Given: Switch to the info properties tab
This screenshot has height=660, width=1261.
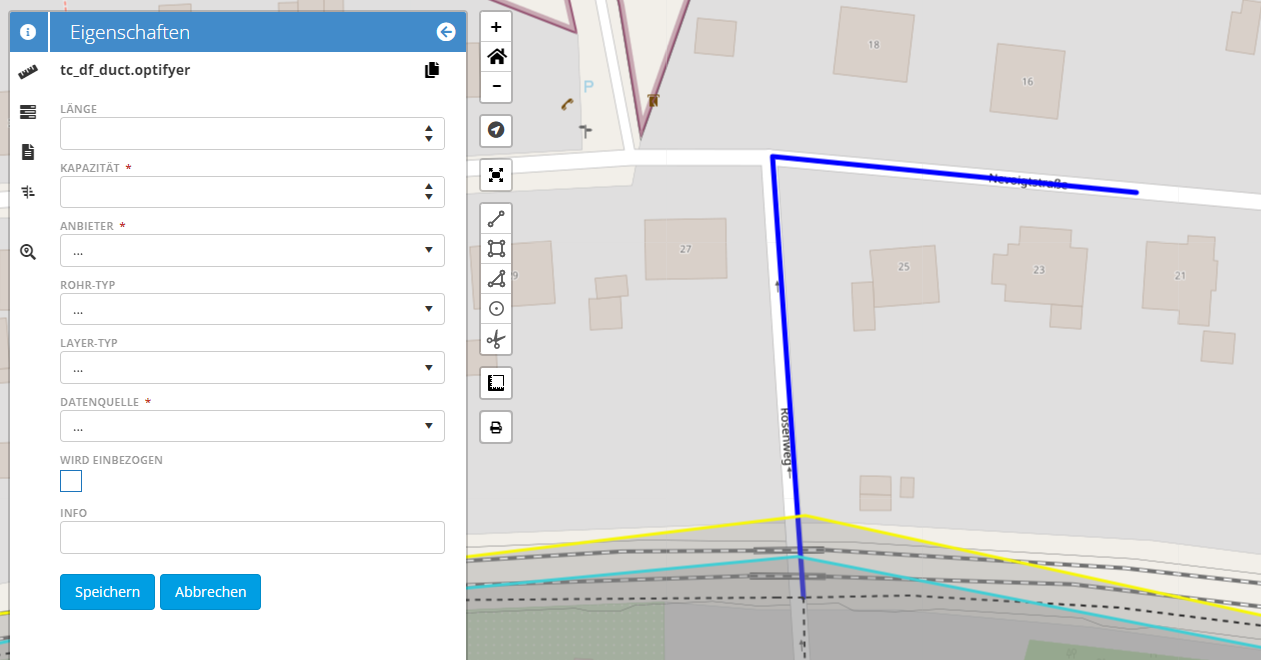Looking at the screenshot, I should point(28,32).
